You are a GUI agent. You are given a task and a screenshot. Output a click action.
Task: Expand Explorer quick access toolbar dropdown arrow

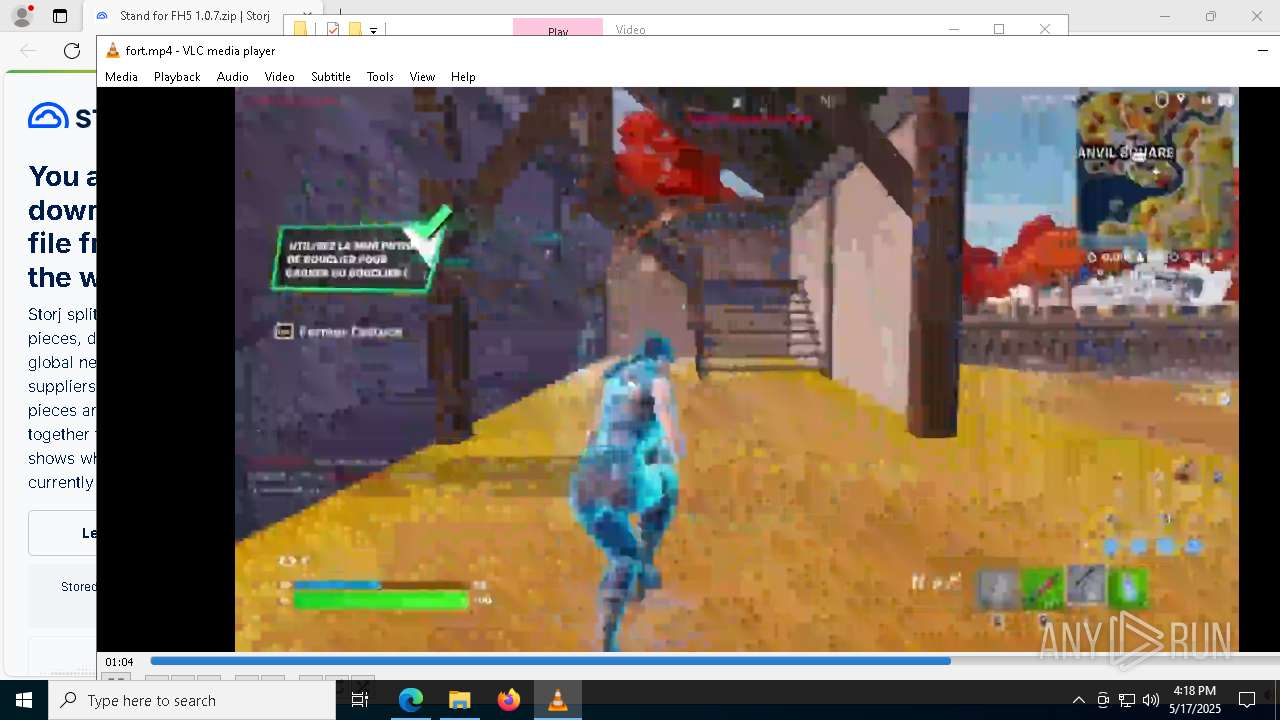click(373, 30)
